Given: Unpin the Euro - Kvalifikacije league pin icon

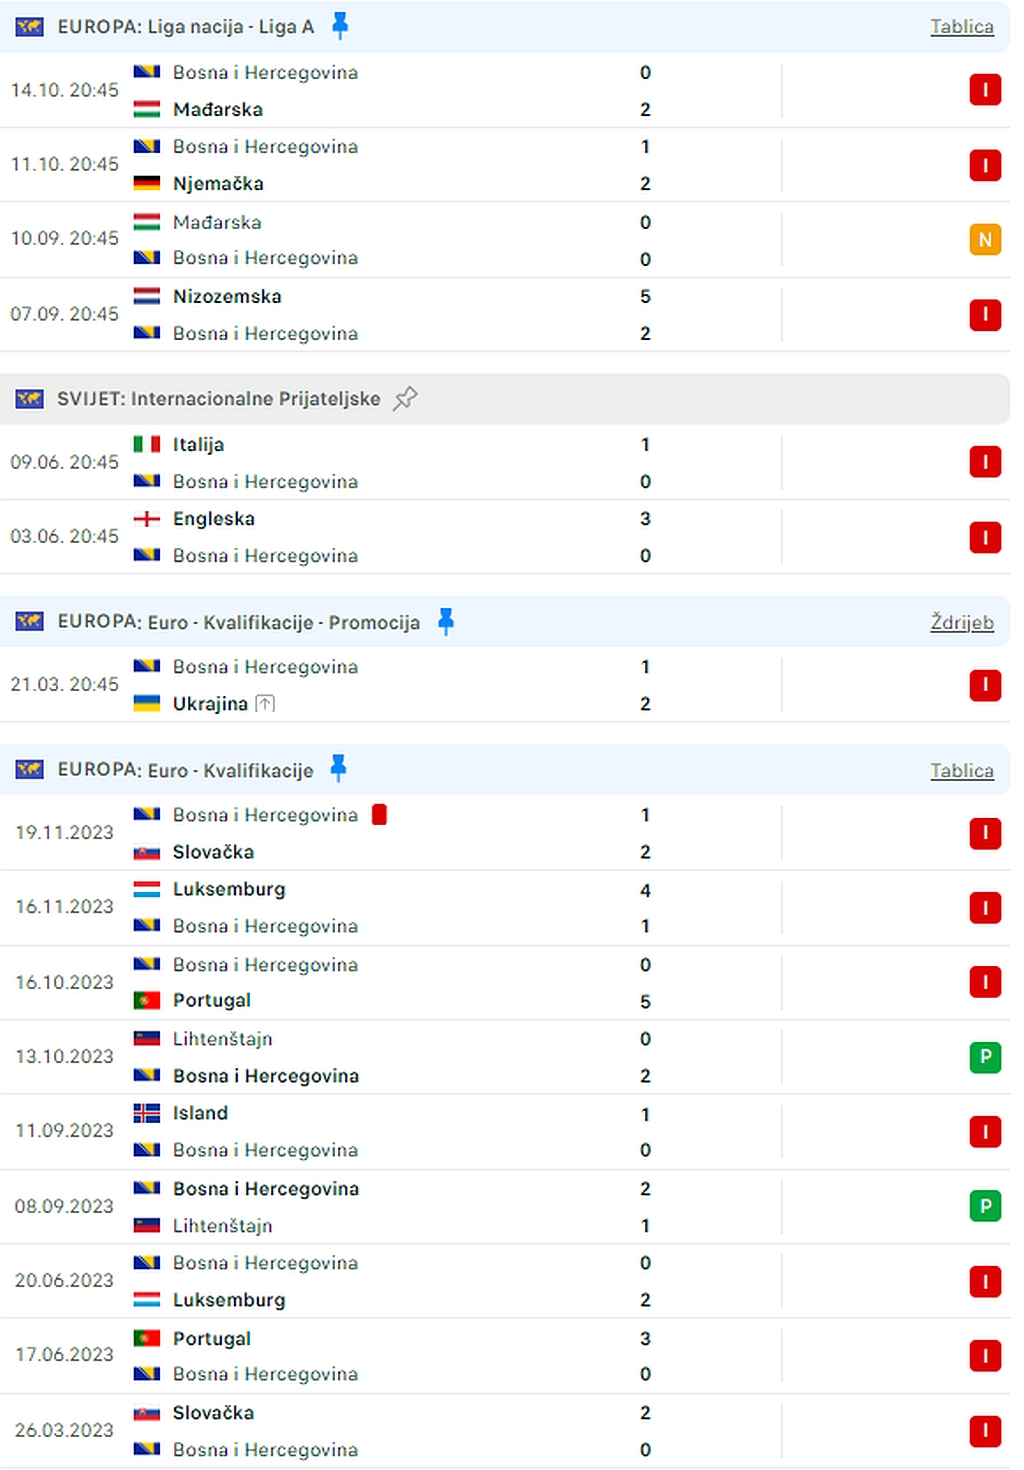Looking at the screenshot, I should (x=339, y=769).
